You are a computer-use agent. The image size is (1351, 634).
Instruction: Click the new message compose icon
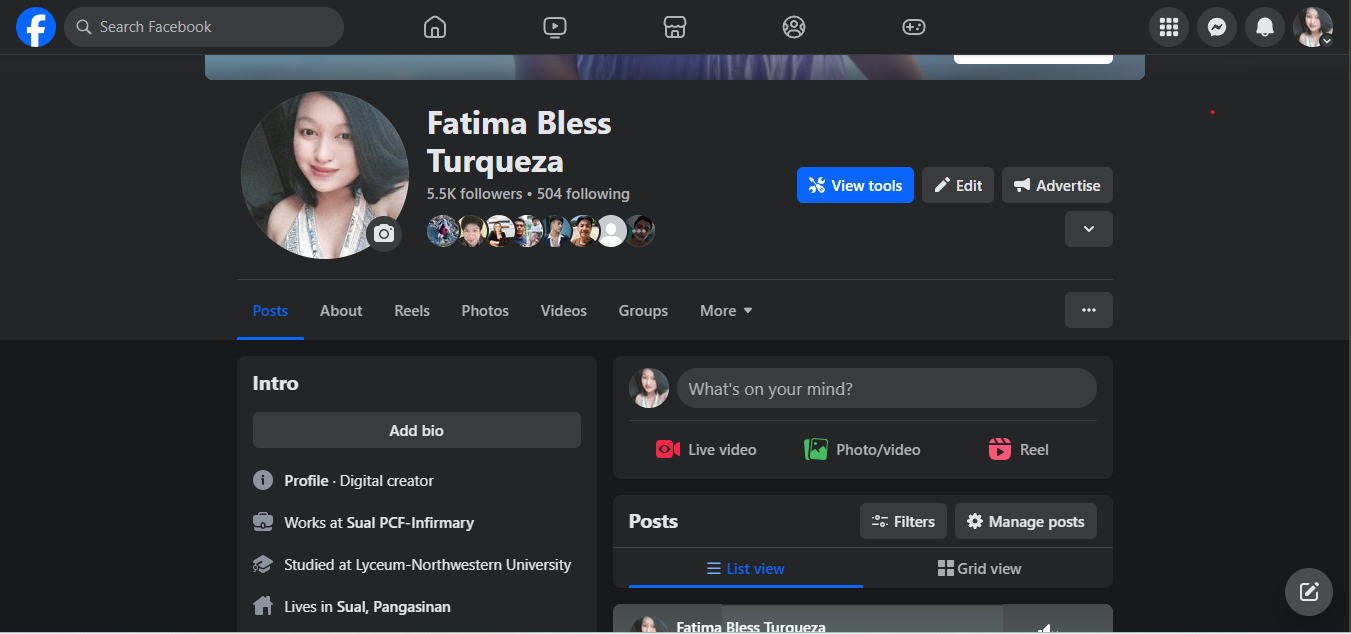tap(1309, 591)
